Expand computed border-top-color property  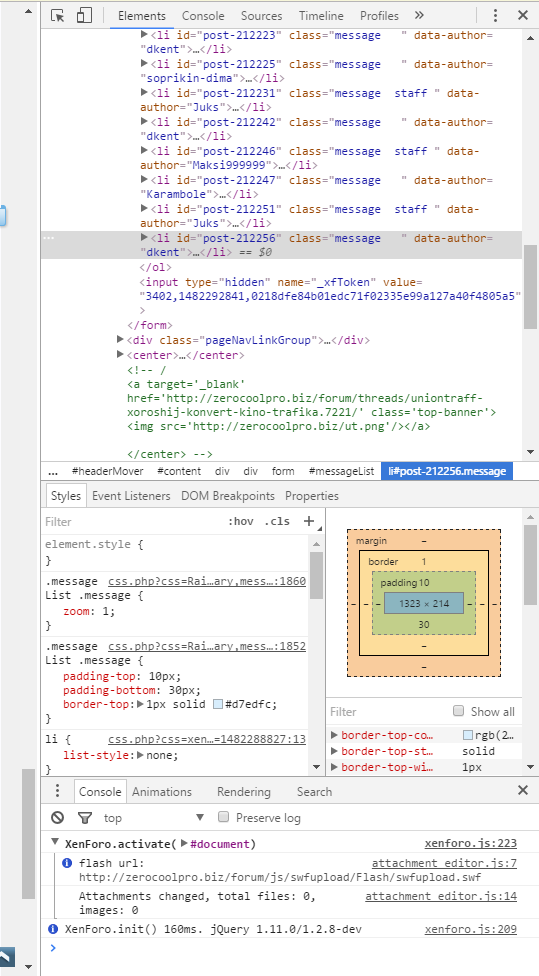click(x=334, y=735)
